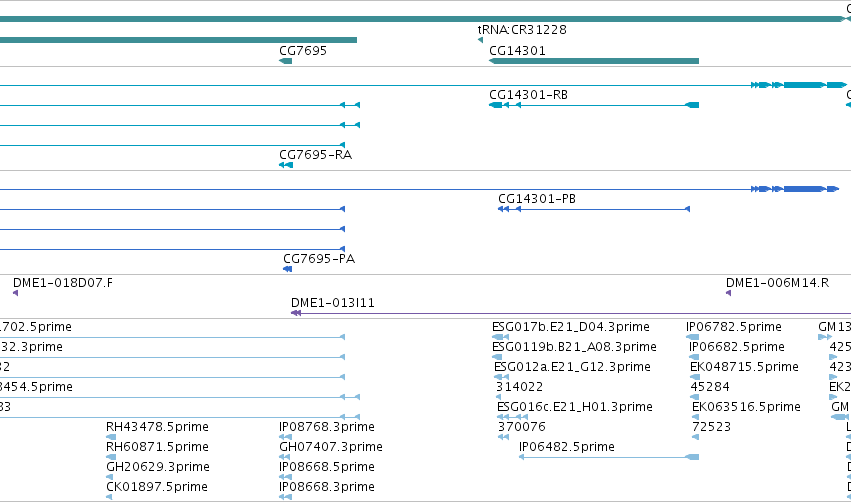
Task: Click the CK01897.5prime EST glyph
Action: [x=109, y=497]
